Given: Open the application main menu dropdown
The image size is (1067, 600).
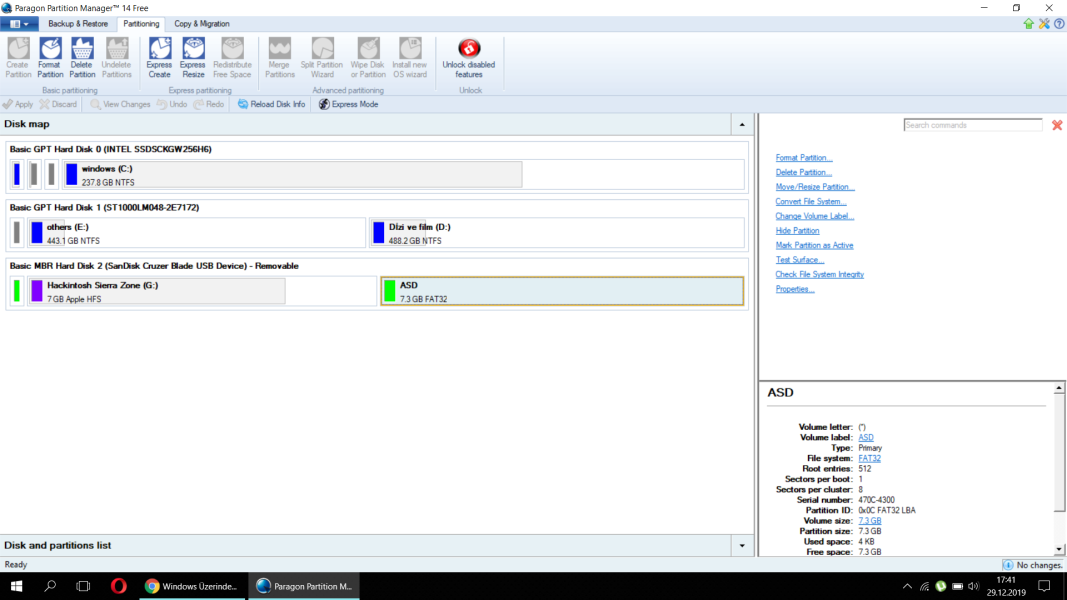Looking at the screenshot, I should (x=20, y=23).
